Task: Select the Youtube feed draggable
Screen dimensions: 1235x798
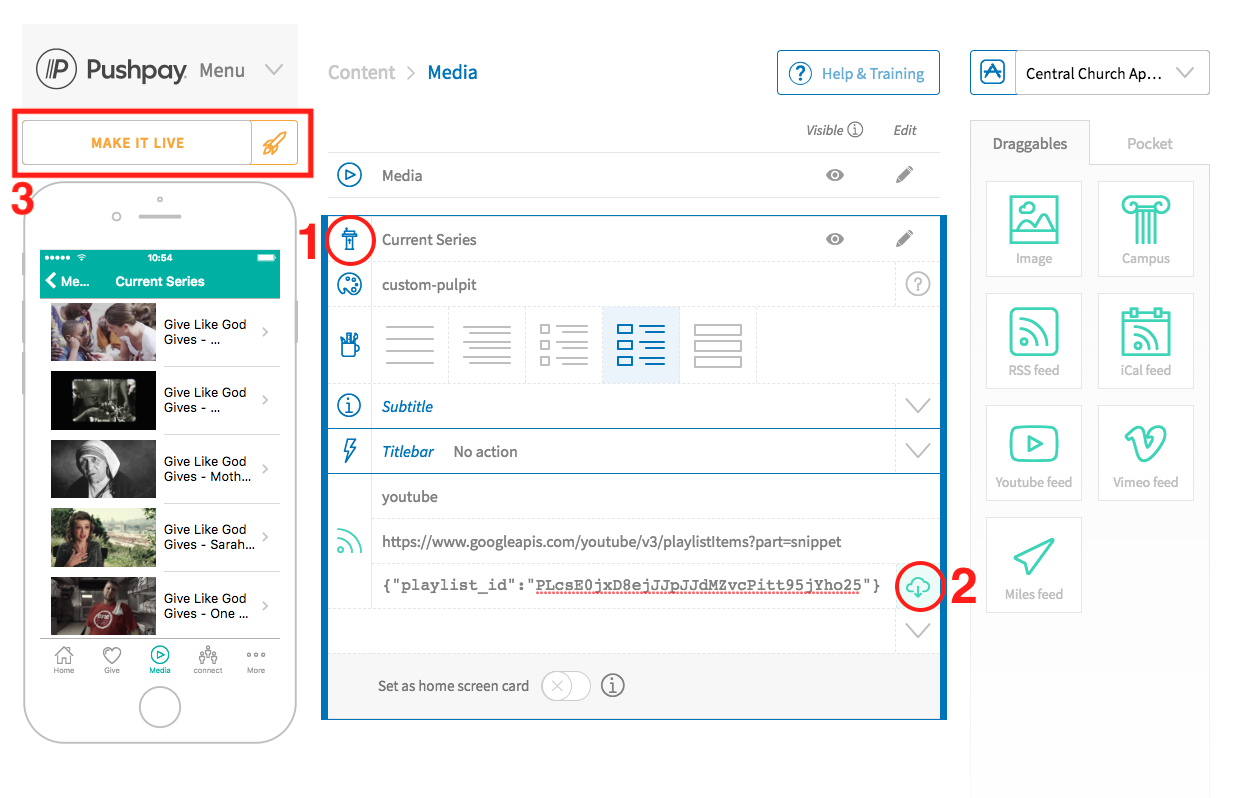Action: click(1033, 453)
